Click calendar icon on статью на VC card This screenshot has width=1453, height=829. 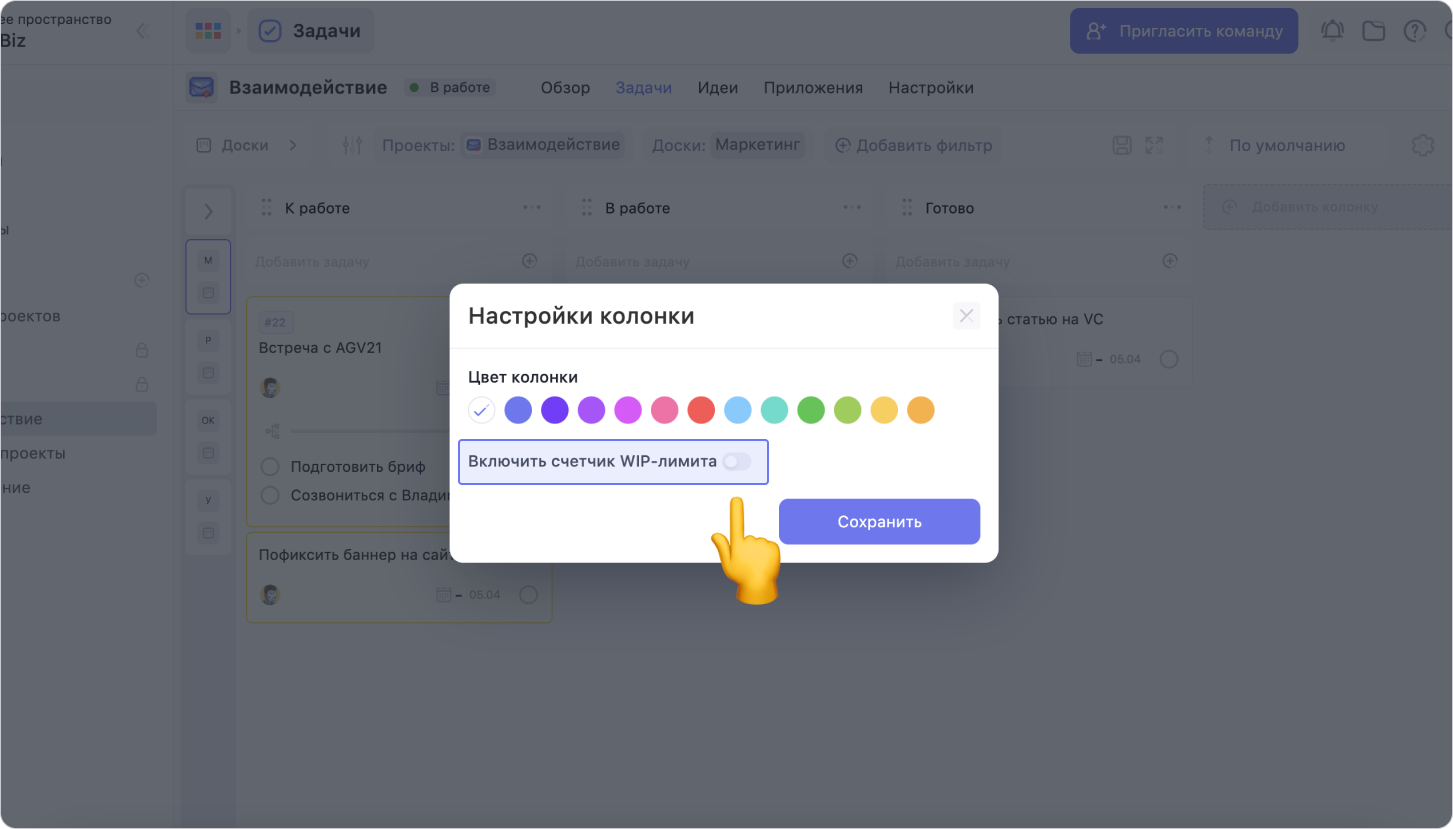pyautogui.click(x=1084, y=359)
